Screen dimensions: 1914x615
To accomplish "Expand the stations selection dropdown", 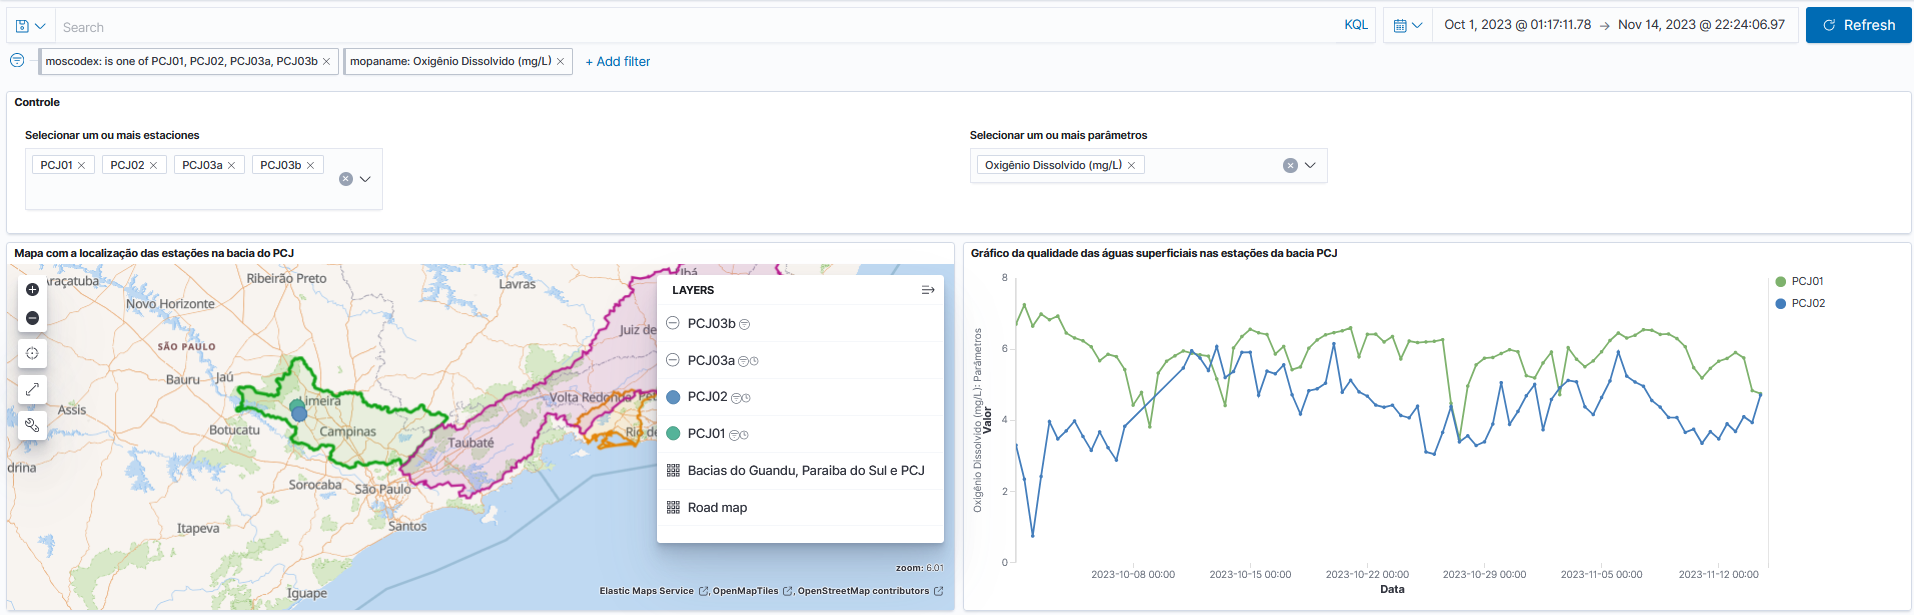I will click(366, 179).
